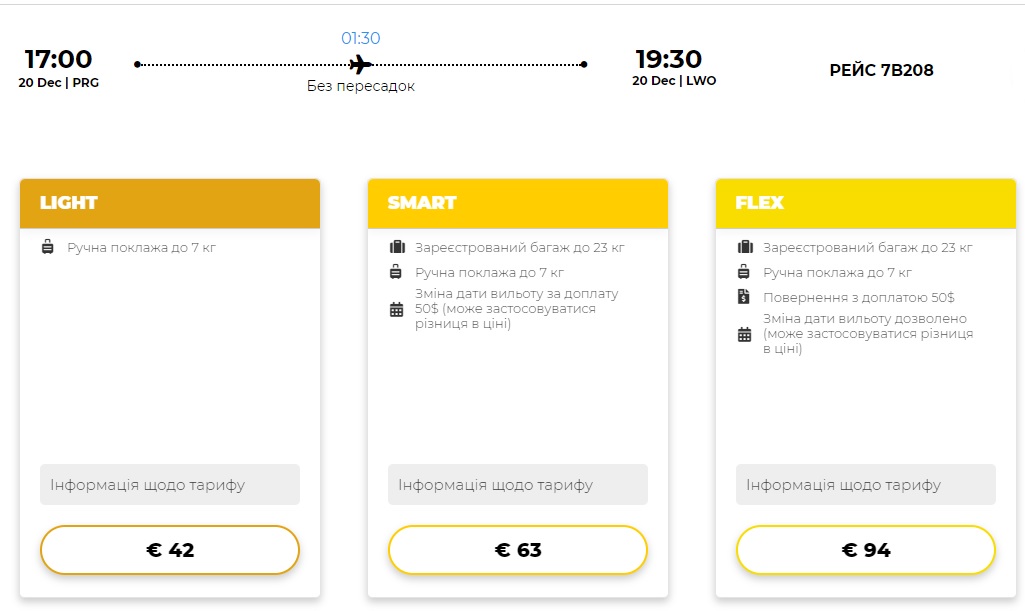Select the LIGHT fare for € 42

coord(170,550)
